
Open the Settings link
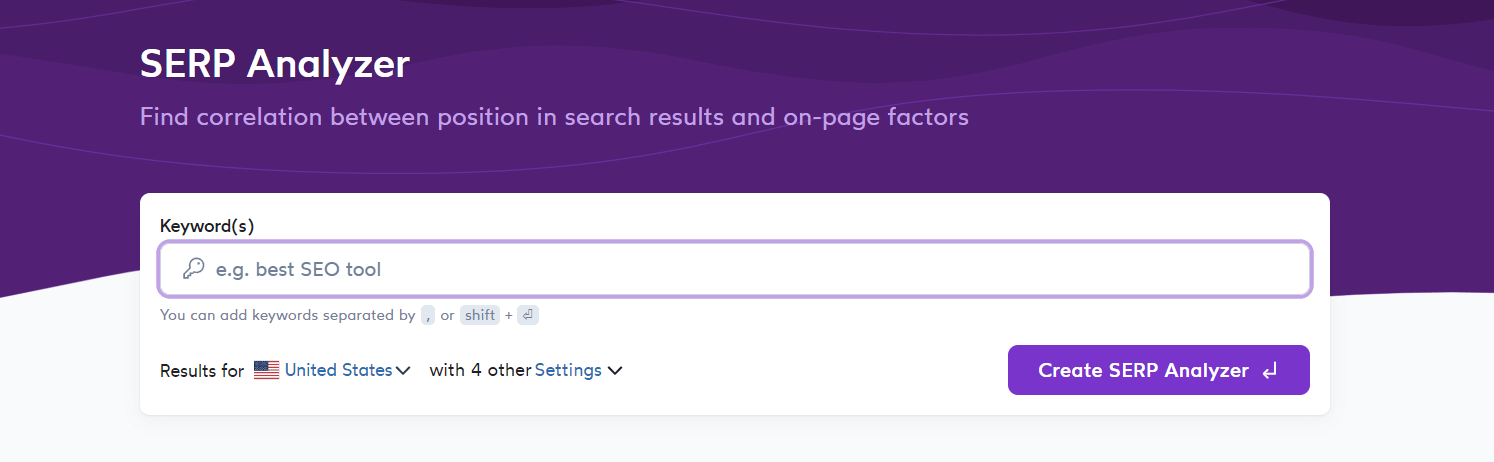[568, 370]
